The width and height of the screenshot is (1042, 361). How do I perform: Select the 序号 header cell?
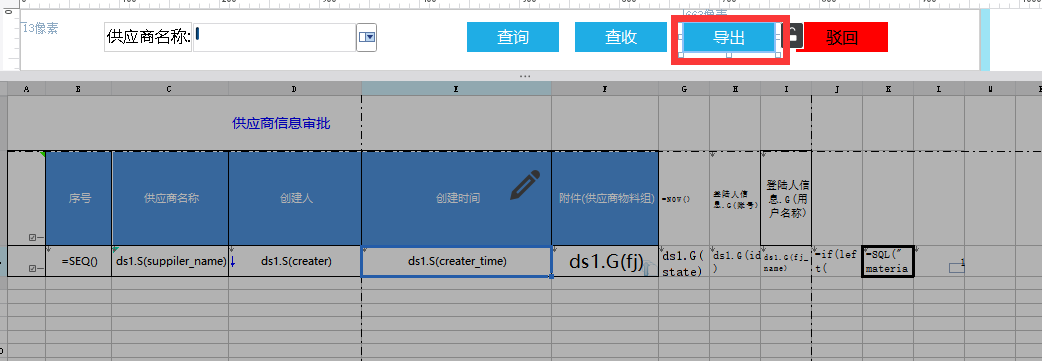pyautogui.click(x=79, y=198)
